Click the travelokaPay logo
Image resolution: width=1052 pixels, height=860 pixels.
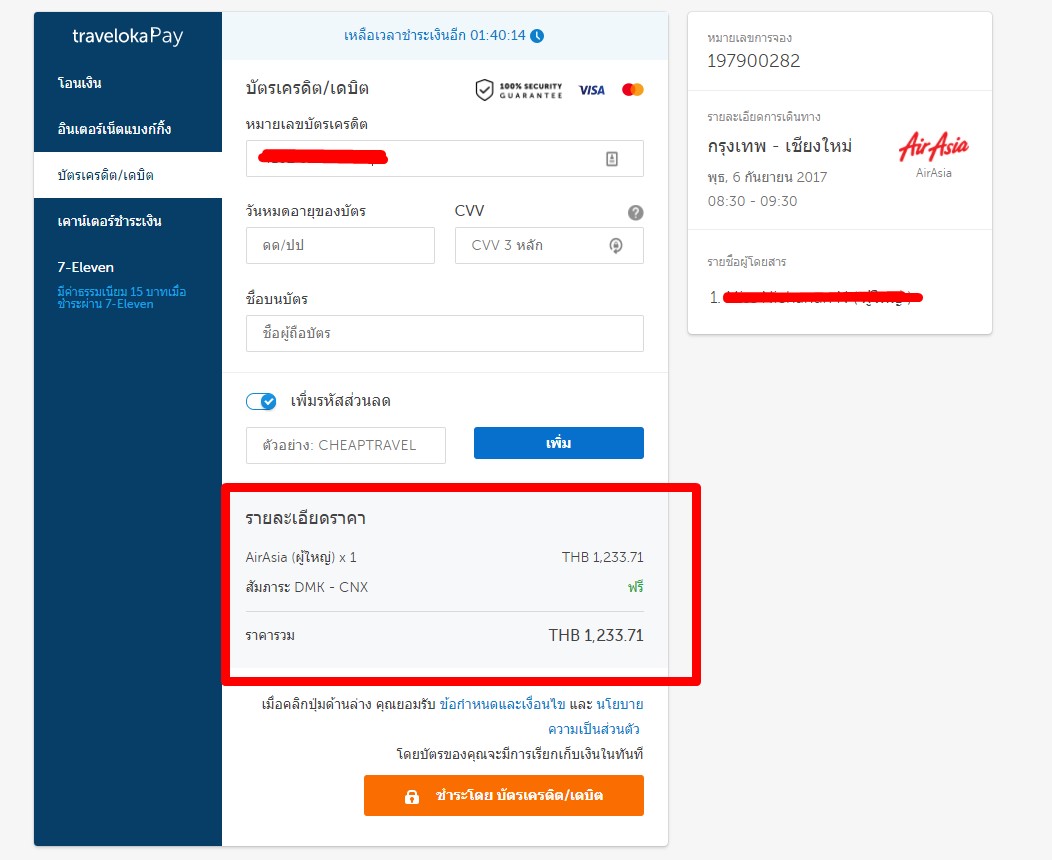[x=127, y=36]
